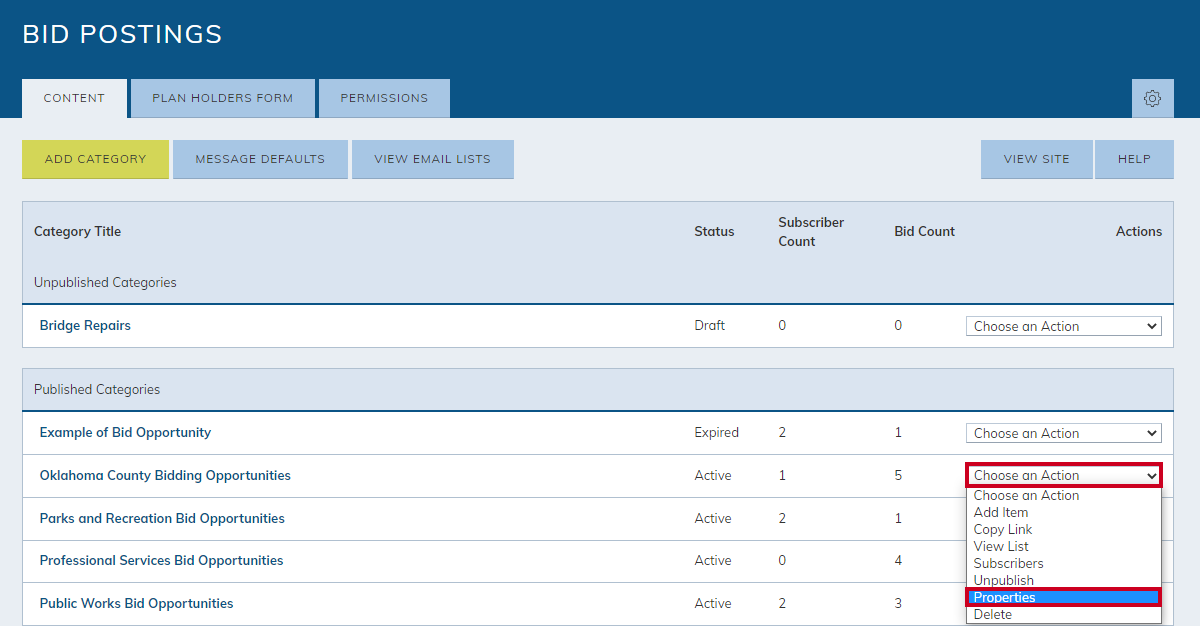Select Unpublish from action list
The image size is (1200, 626).
tap(1064, 580)
